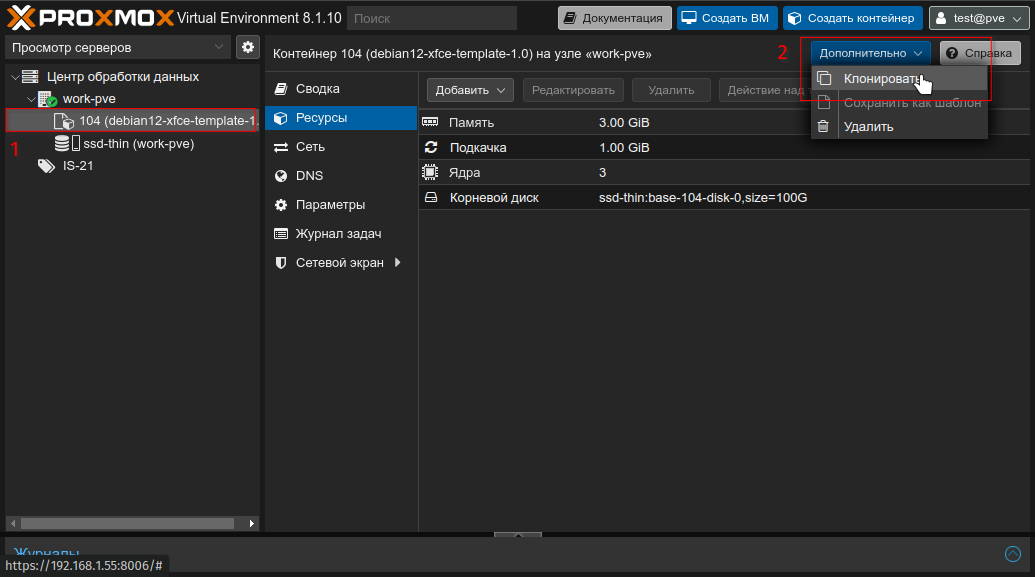Screen dimensions: 1035x577
Task: Click the IS-21 tag icon
Action: [46, 166]
